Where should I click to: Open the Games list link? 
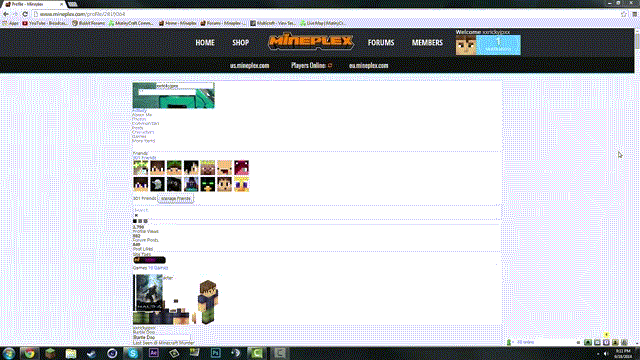158,268
